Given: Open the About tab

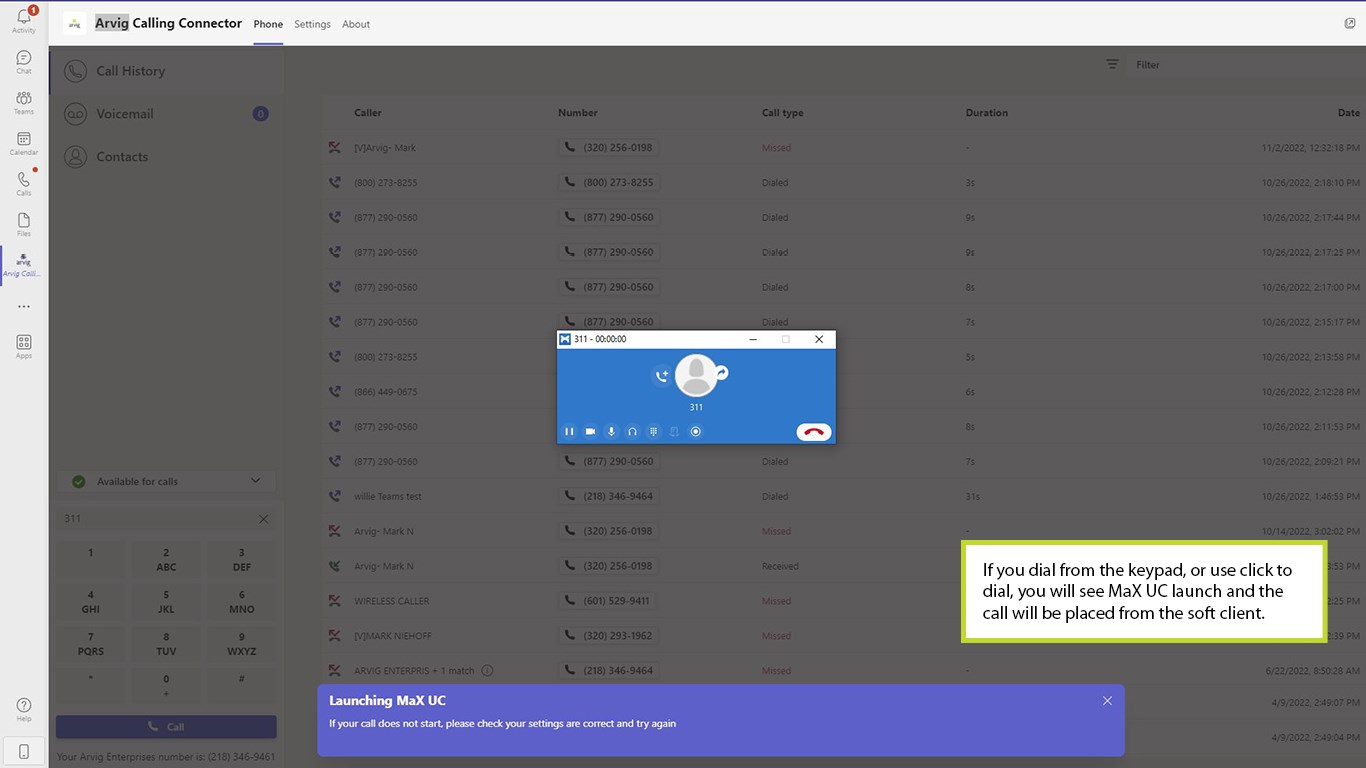Looking at the screenshot, I should tap(356, 24).
